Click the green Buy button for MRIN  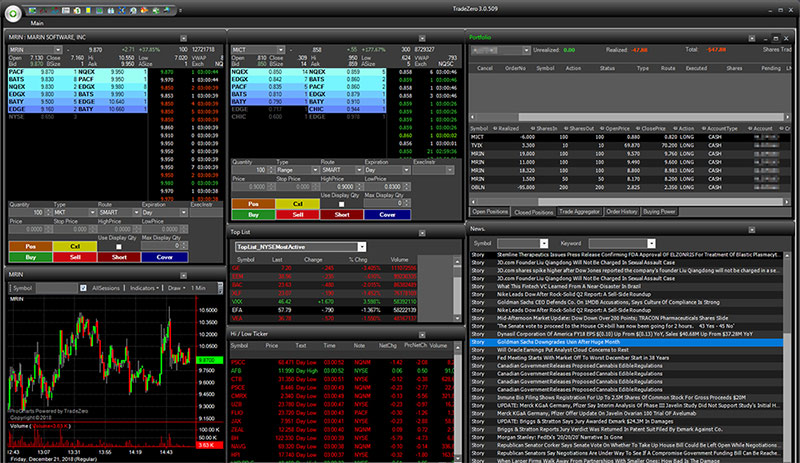pyautogui.click(x=31, y=257)
